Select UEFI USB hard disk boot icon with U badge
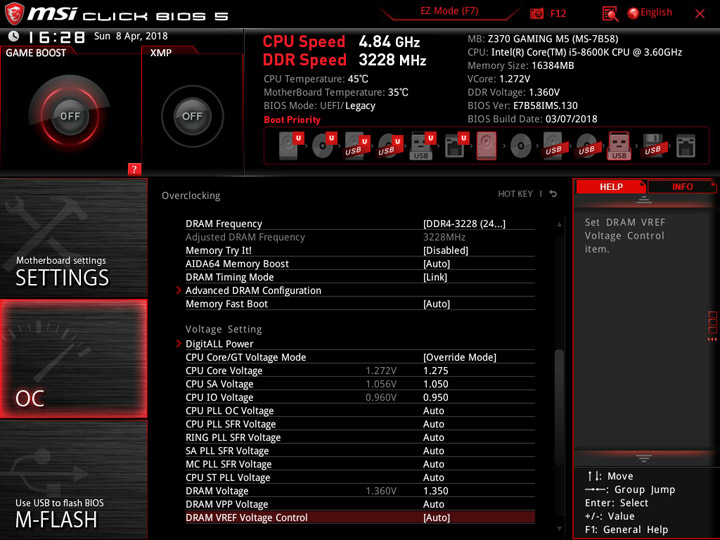The image size is (720, 540). pos(357,146)
